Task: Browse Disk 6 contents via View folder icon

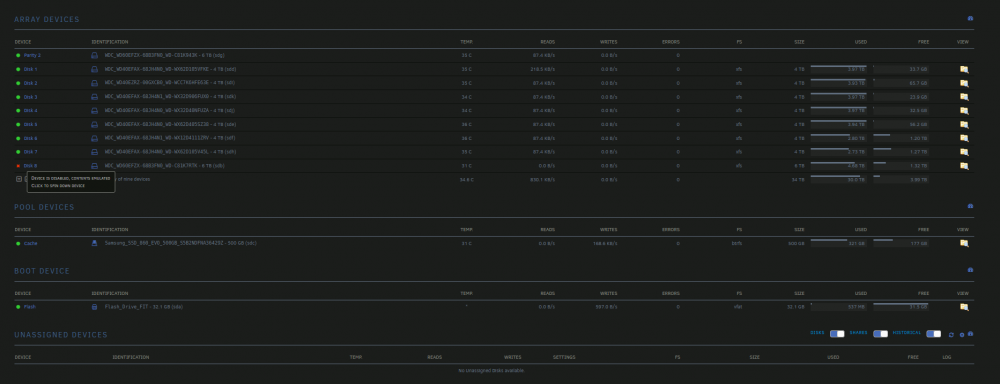Action: coord(964,138)
